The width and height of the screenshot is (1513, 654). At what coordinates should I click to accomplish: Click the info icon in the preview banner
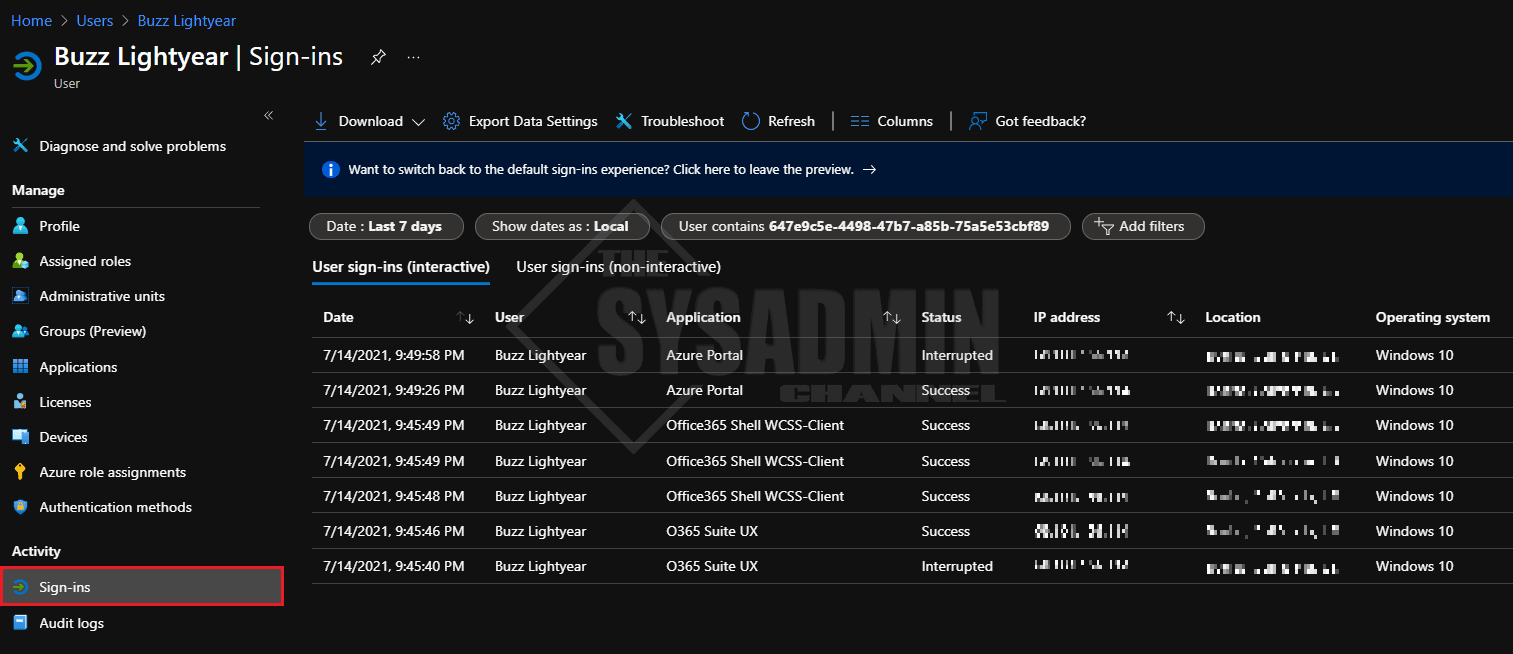331,170
